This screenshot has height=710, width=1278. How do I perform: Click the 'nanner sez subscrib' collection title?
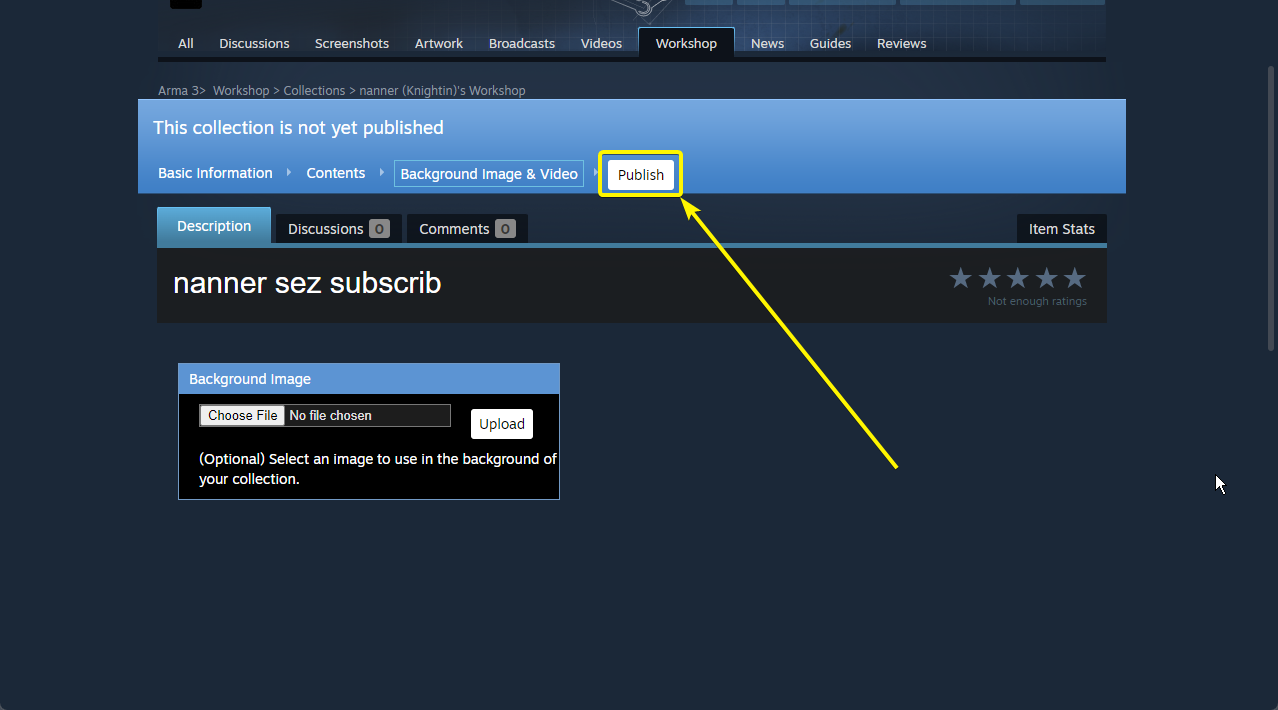point(307,283)
